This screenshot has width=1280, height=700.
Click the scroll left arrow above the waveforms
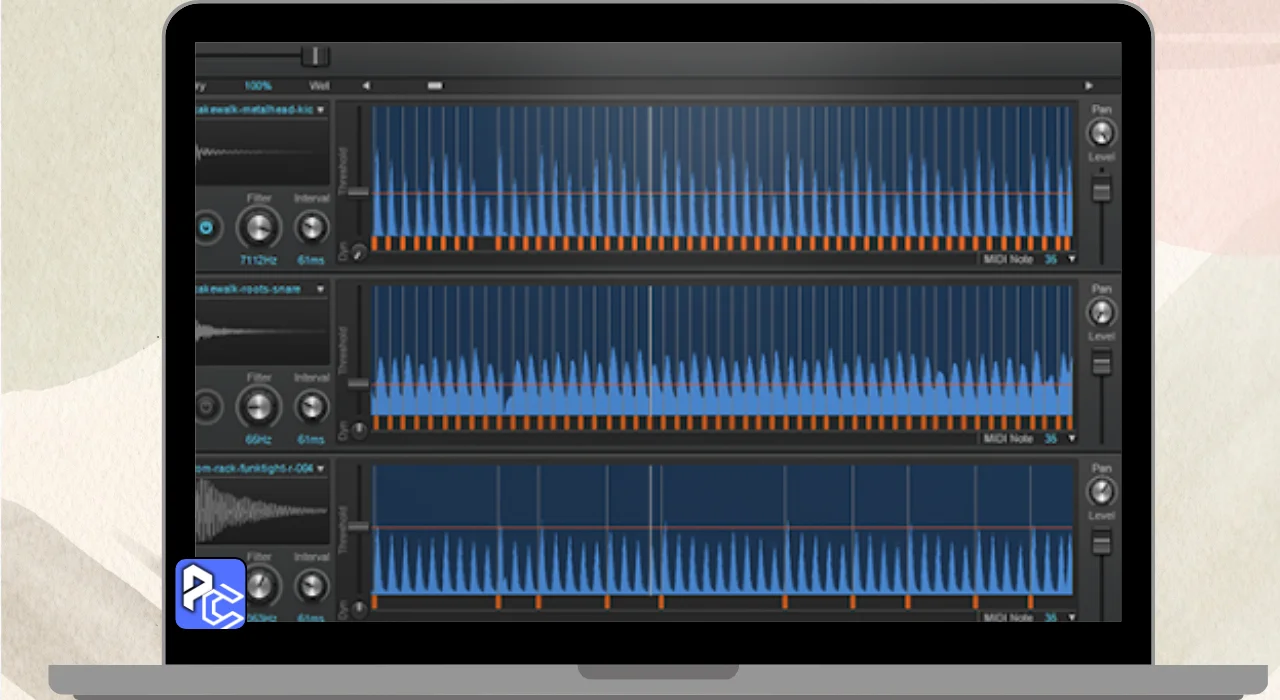click(x=366, y=86)
